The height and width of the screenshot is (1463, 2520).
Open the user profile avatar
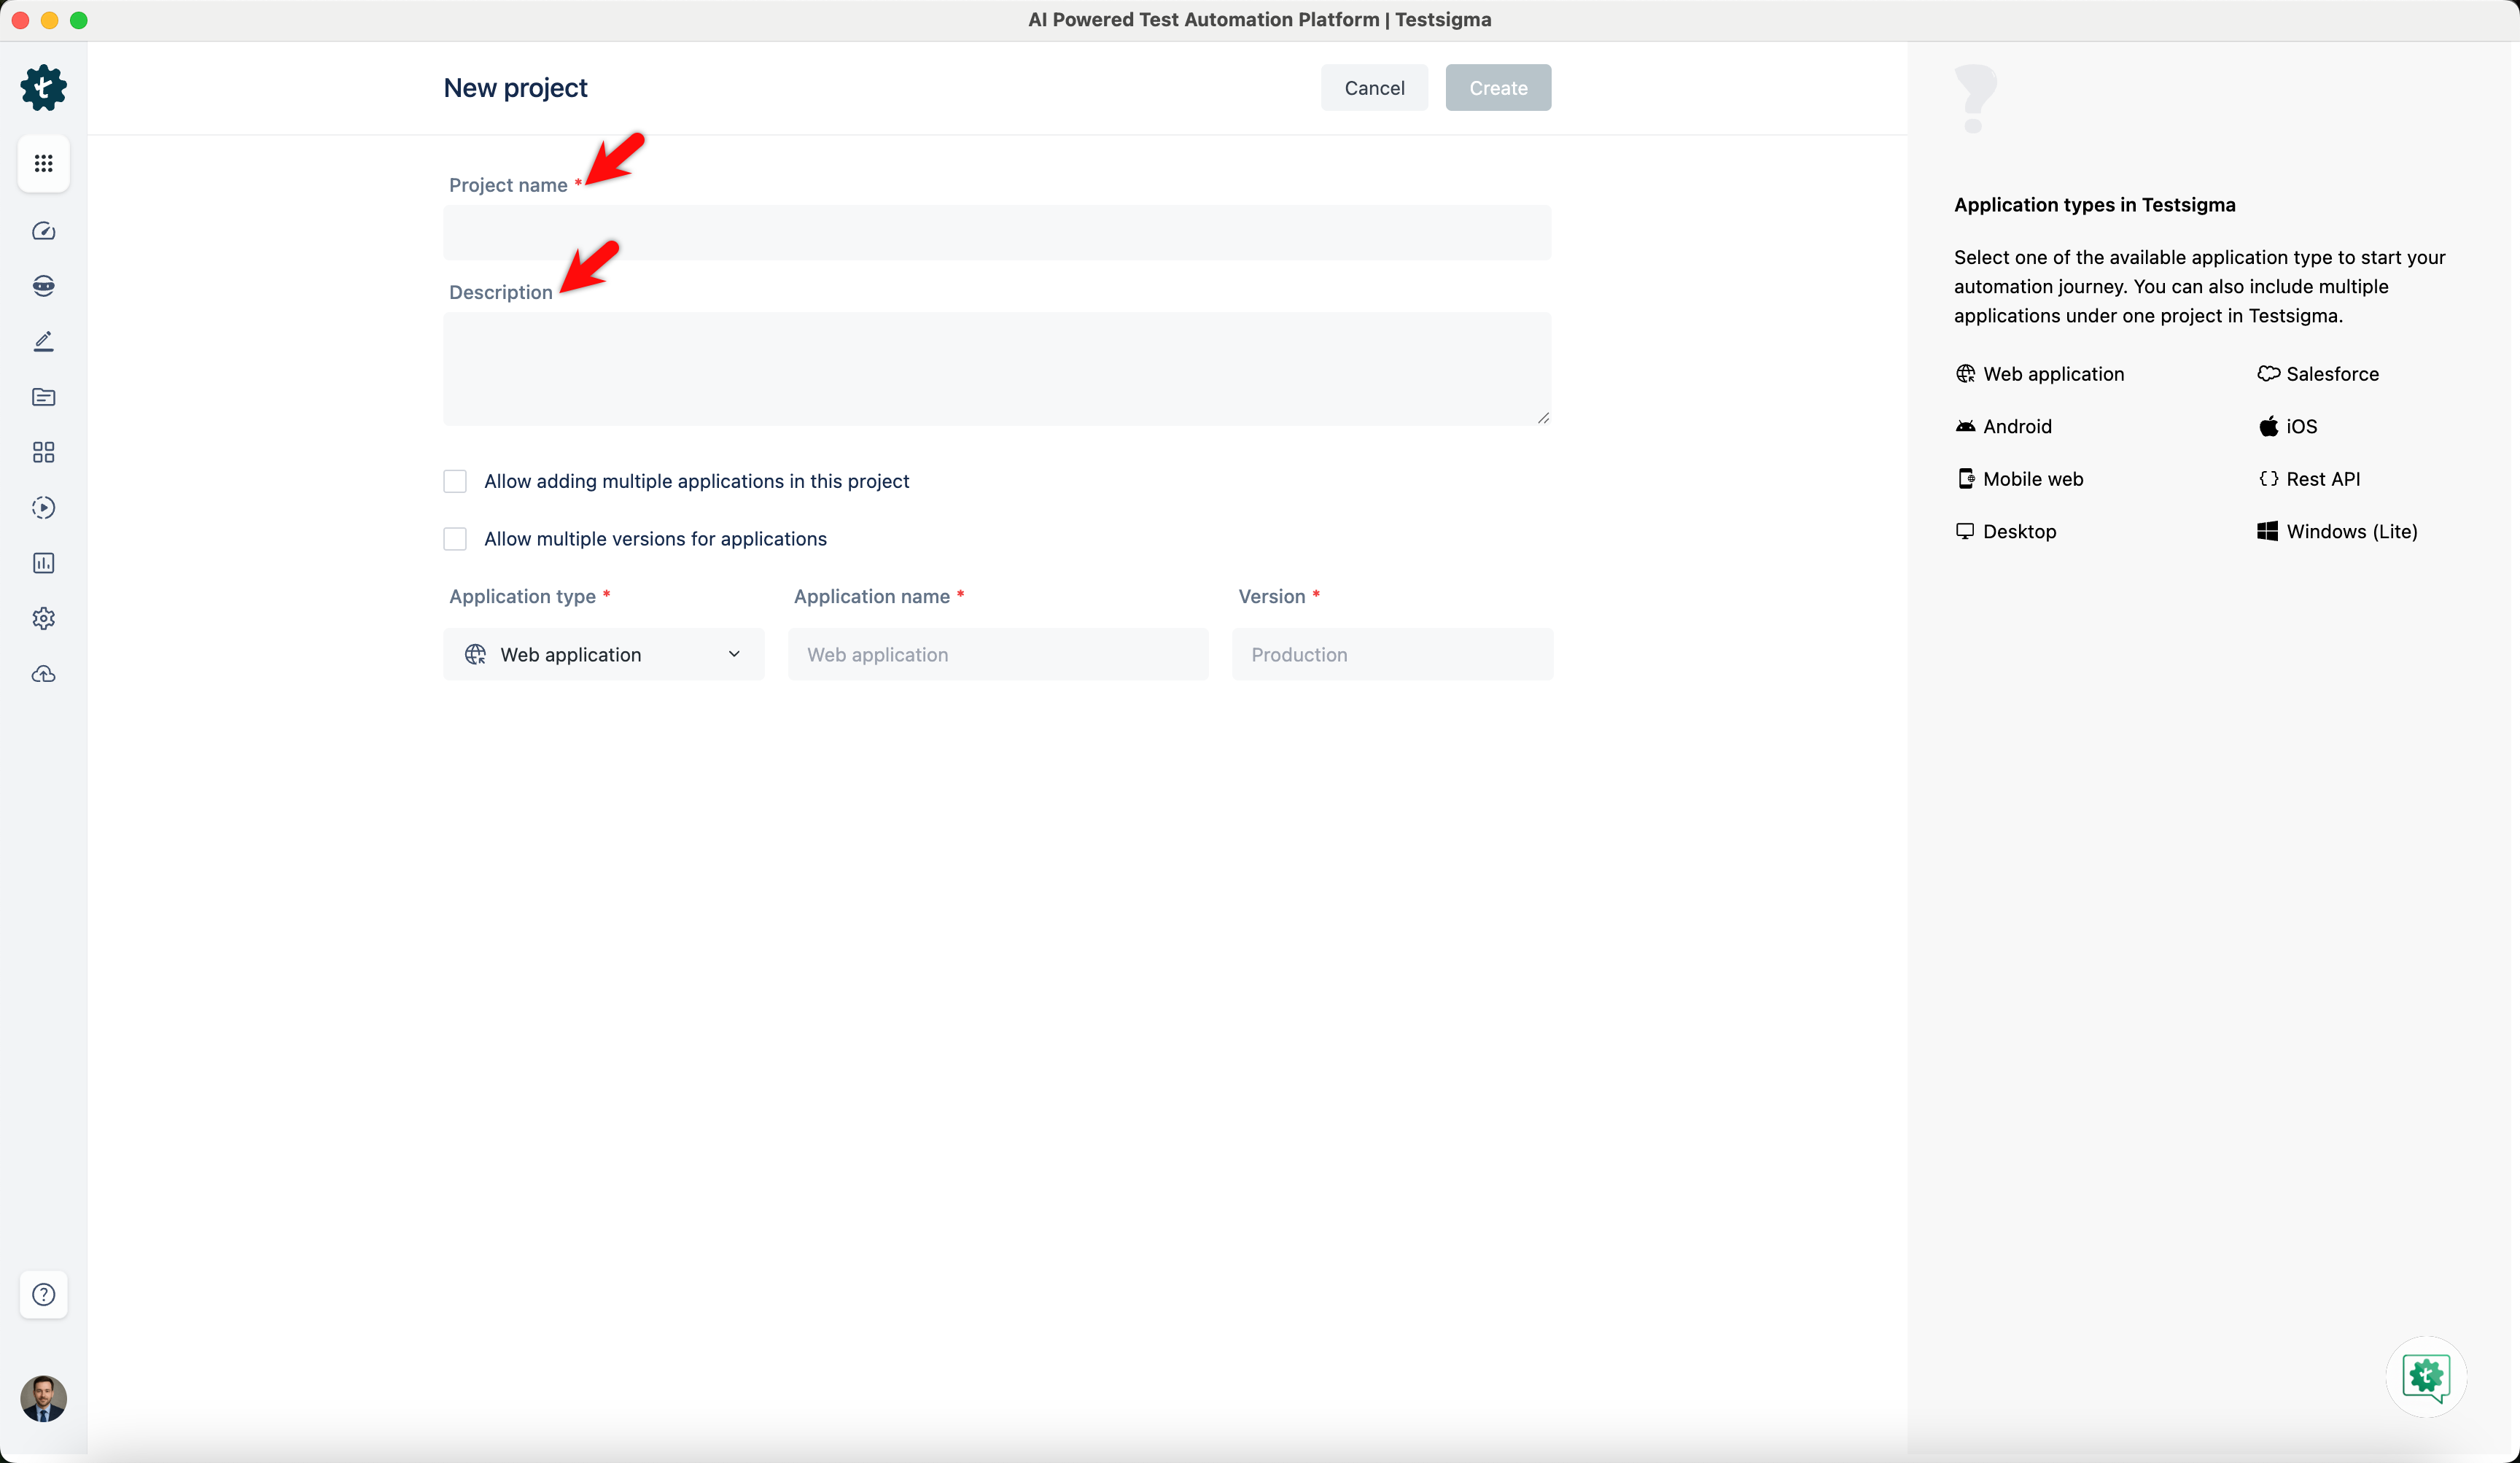(x=43, y=1398)
